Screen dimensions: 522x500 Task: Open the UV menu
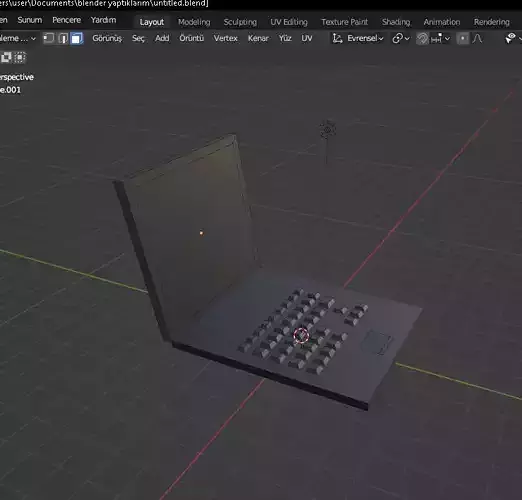307,38
